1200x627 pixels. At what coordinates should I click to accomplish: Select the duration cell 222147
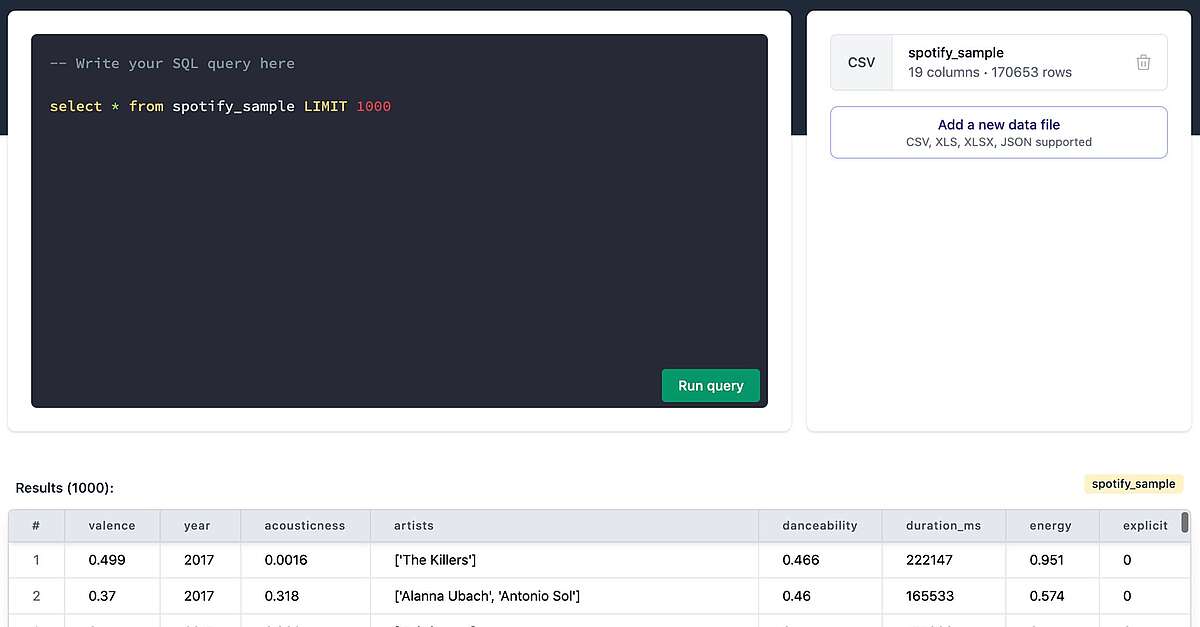(x=943, y=560)
